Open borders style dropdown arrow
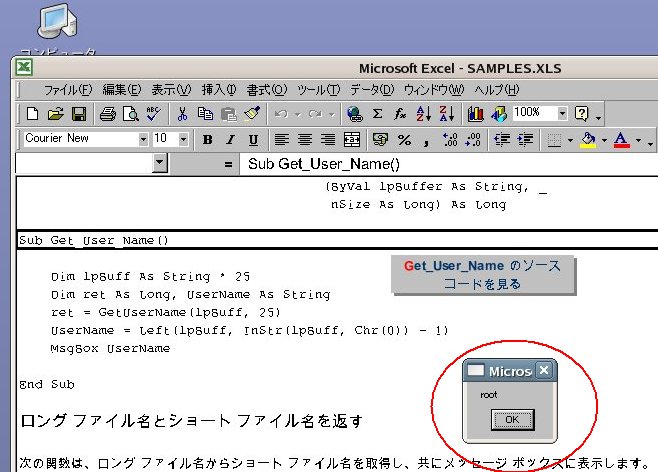Viewport: 658px width, 472px height. click(570, 140)
